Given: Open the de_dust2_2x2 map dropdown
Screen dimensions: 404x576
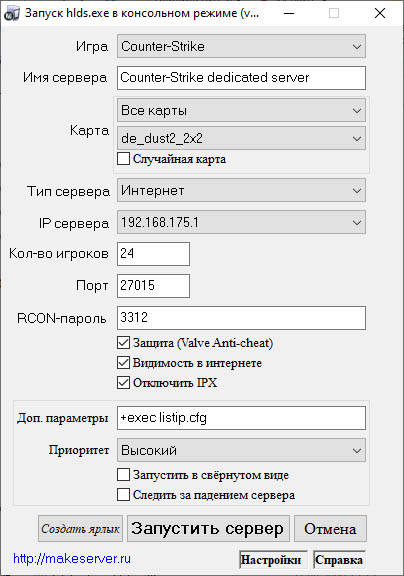Looking at the screenshot, I should 241,138.
